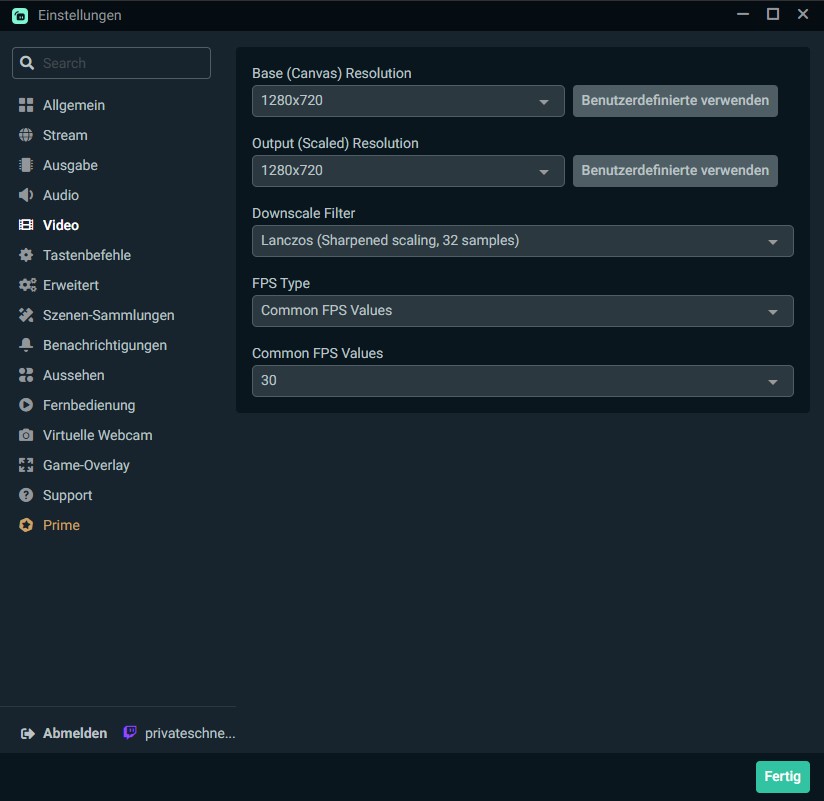This screenshot has width=824, height=801.
Task: Click Benutzerdefinierte verwenden for Base Resolution
Action: 675,101
